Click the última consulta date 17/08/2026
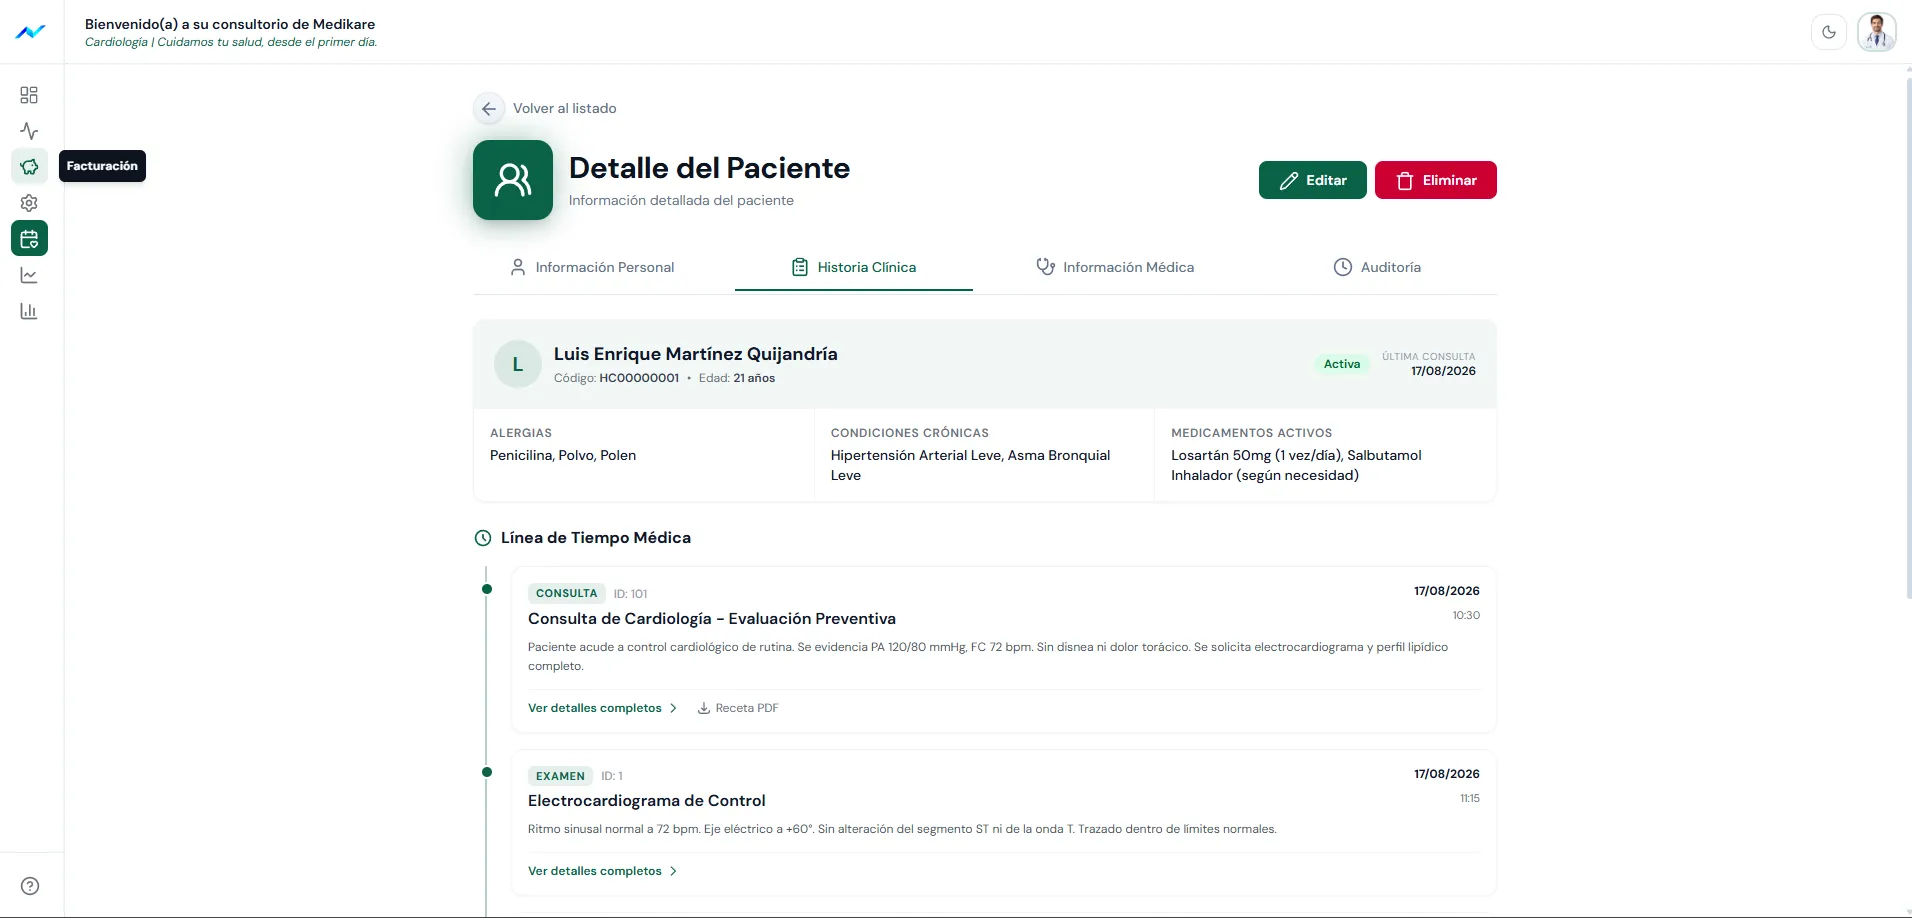 tap(1443, 371)
